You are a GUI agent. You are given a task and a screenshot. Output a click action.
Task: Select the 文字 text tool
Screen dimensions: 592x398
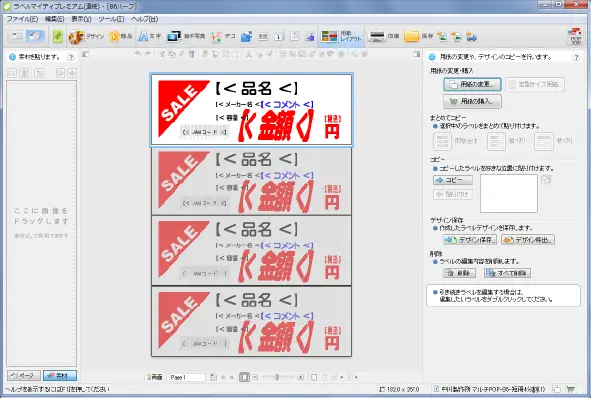click(150, 37)
